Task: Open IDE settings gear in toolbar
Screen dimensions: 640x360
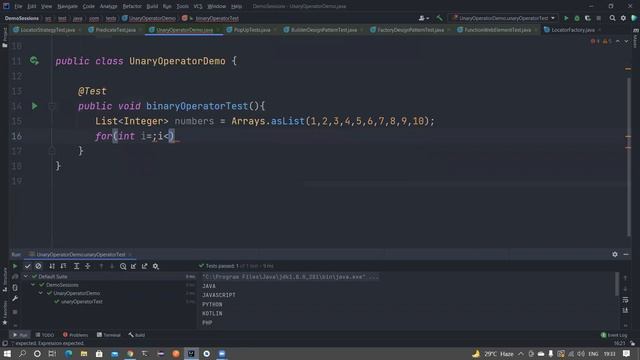Action: 623,18
